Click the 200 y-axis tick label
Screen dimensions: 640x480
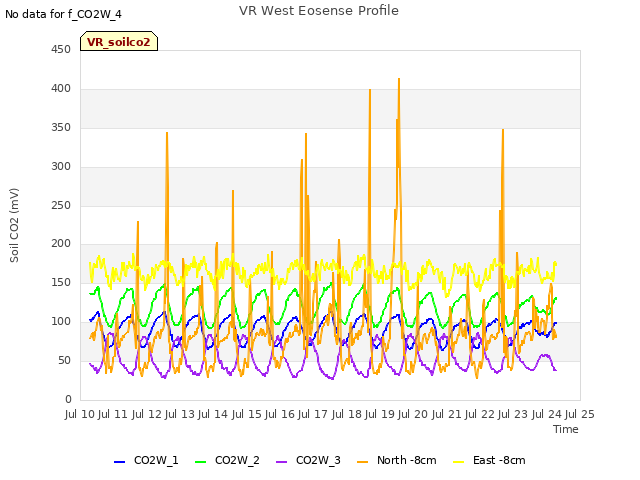61,244
